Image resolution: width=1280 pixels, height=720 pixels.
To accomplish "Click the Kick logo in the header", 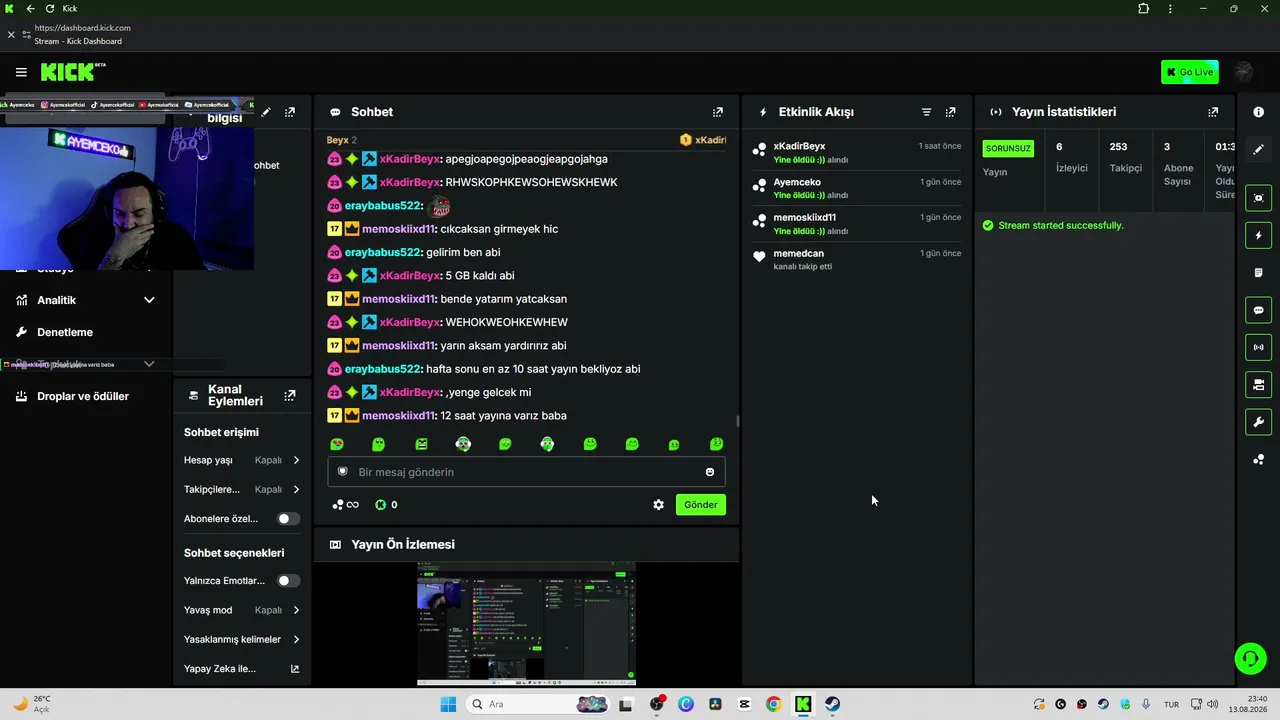I will click(x=73, y=72).
